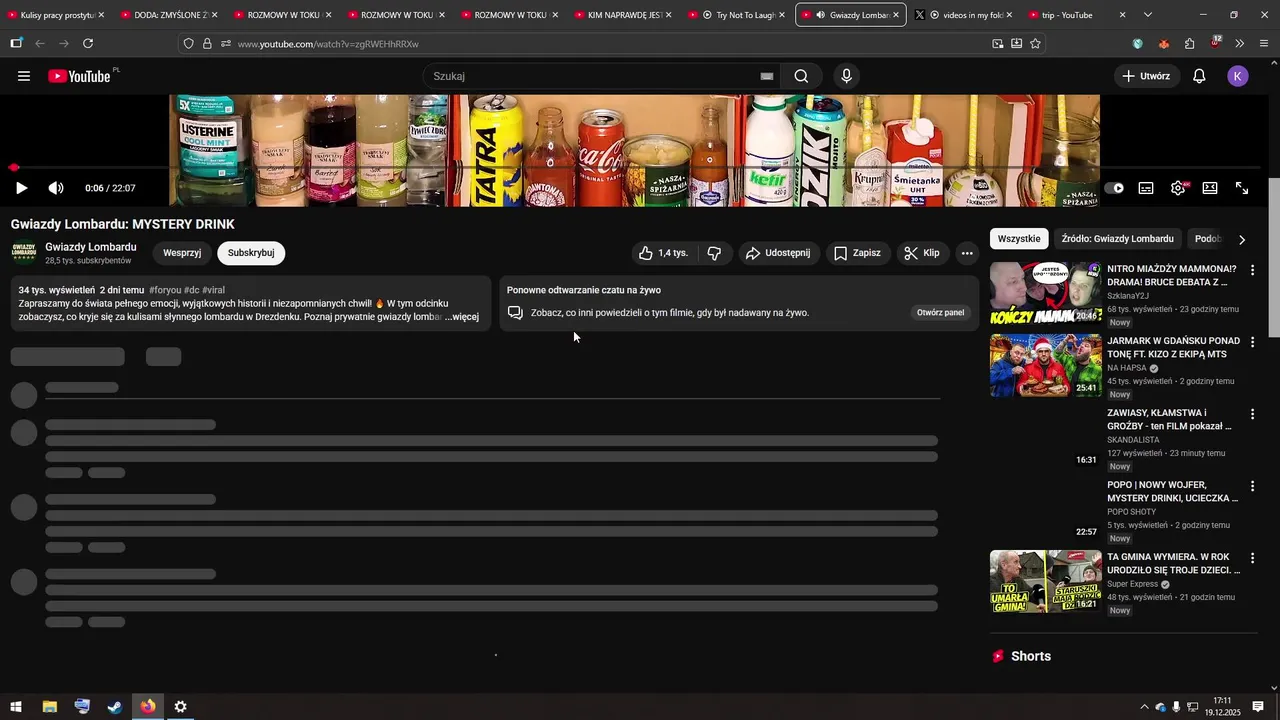
Task: Play the video with the play button
Action: [x=21, y=188]
